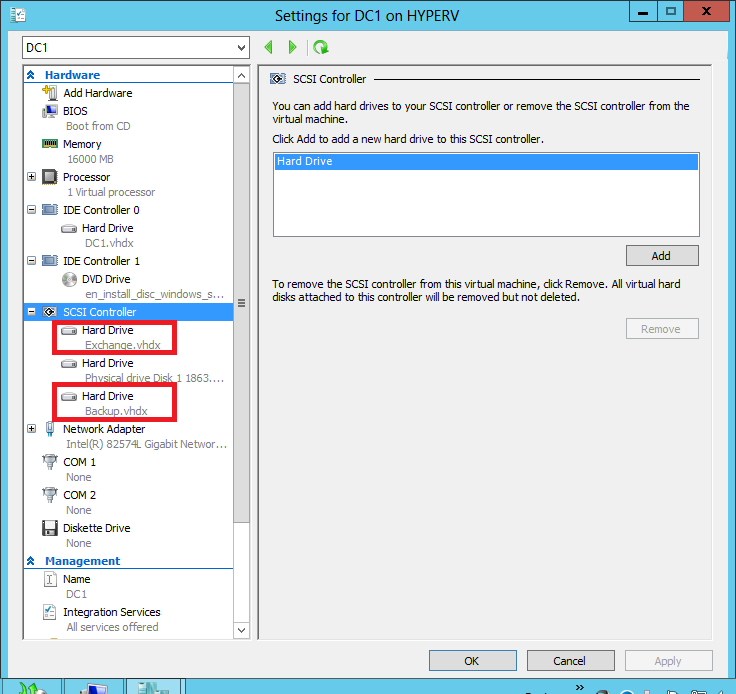This screenshot has height=694, width=736.
Task: Minimize the Settings for DC1 window
Action: pos(643,12)
